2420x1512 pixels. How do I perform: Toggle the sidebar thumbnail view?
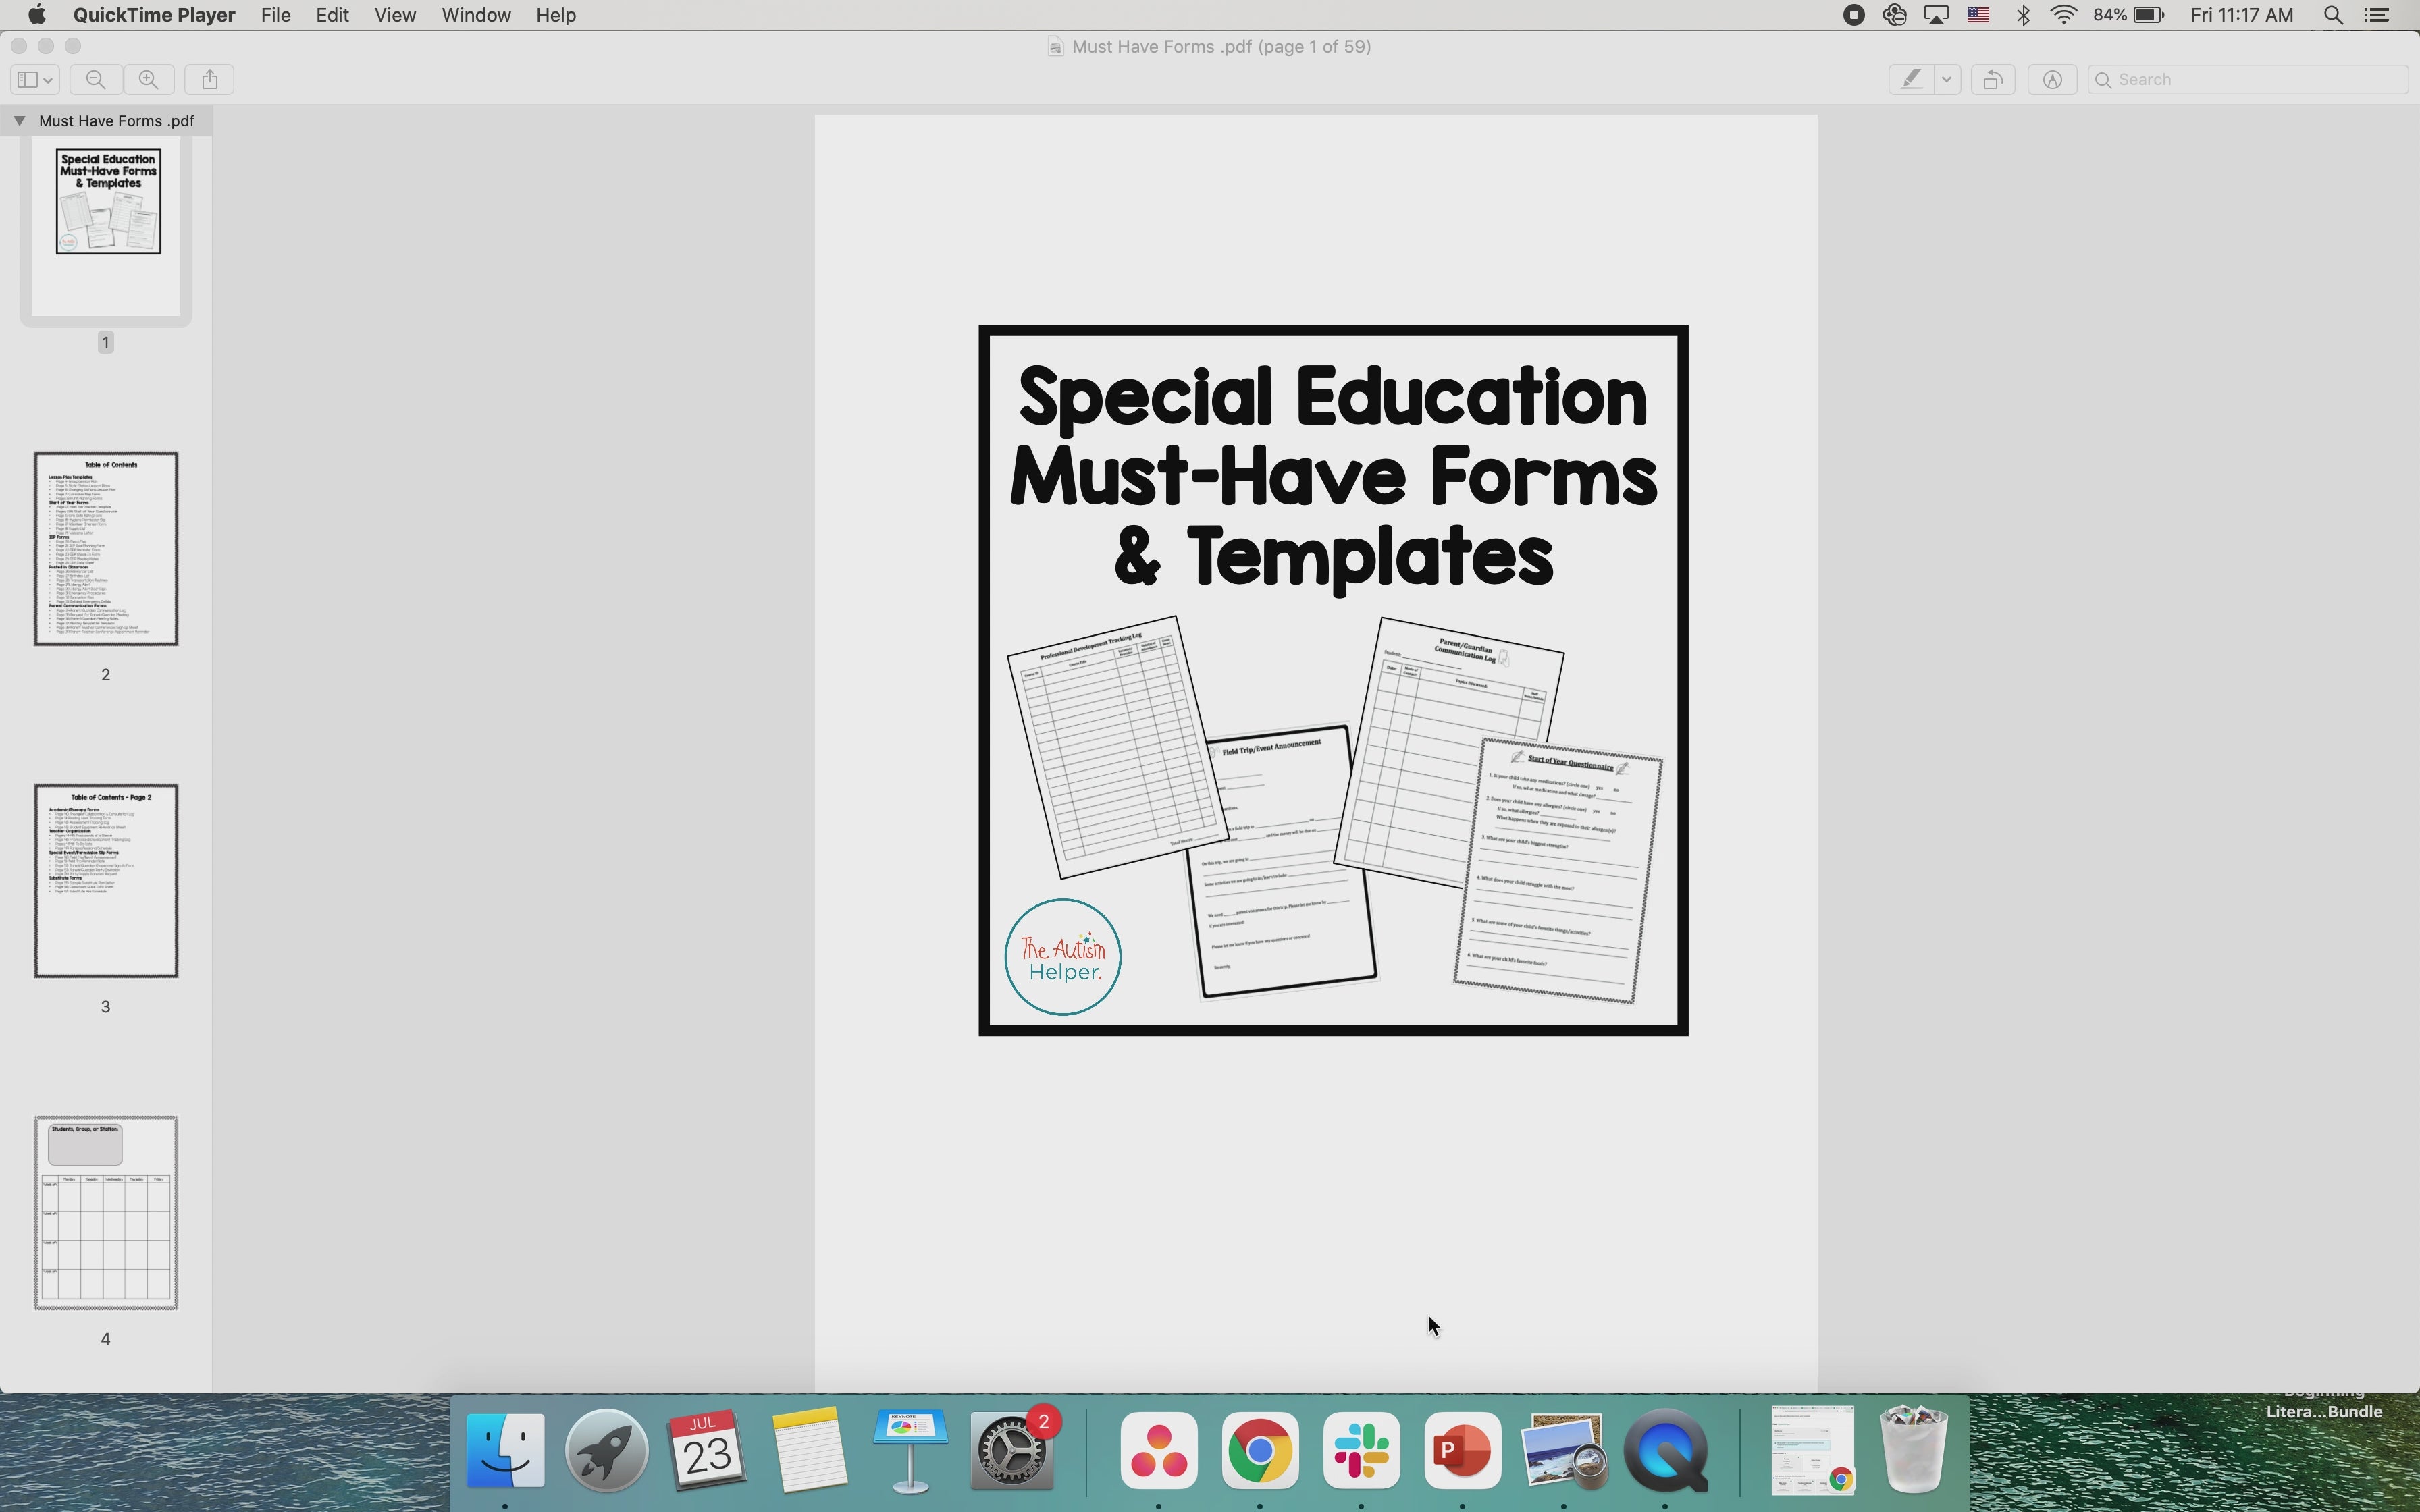coord(27,79)
